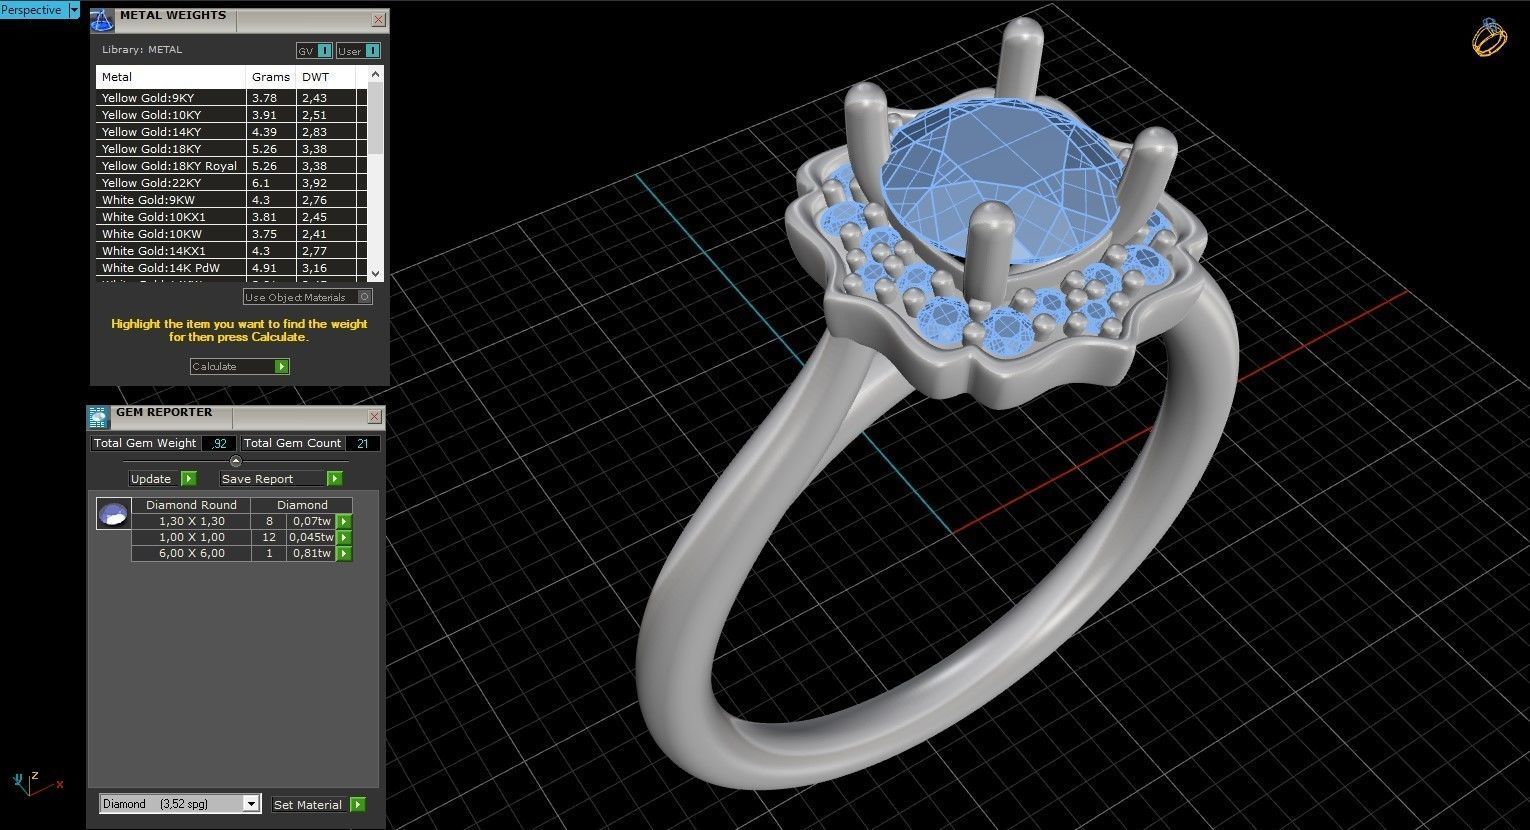
Task: Click the Grams column header
Action: [x=271, y=77]
